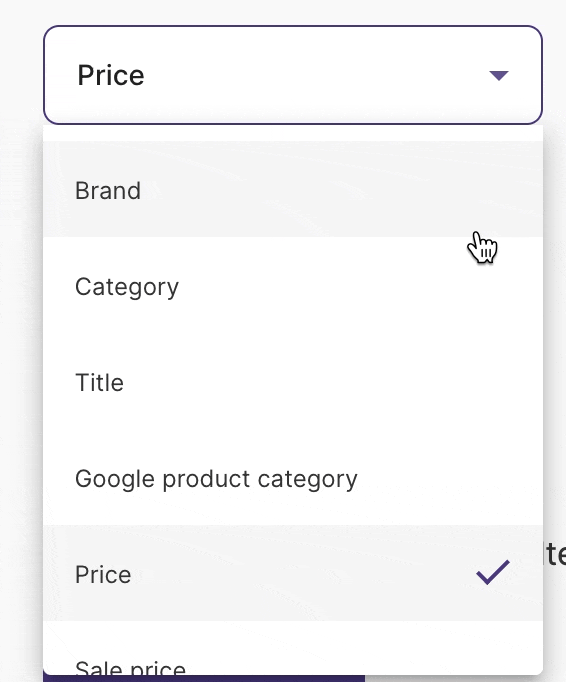Choose Category from the list

click(293, 285)
